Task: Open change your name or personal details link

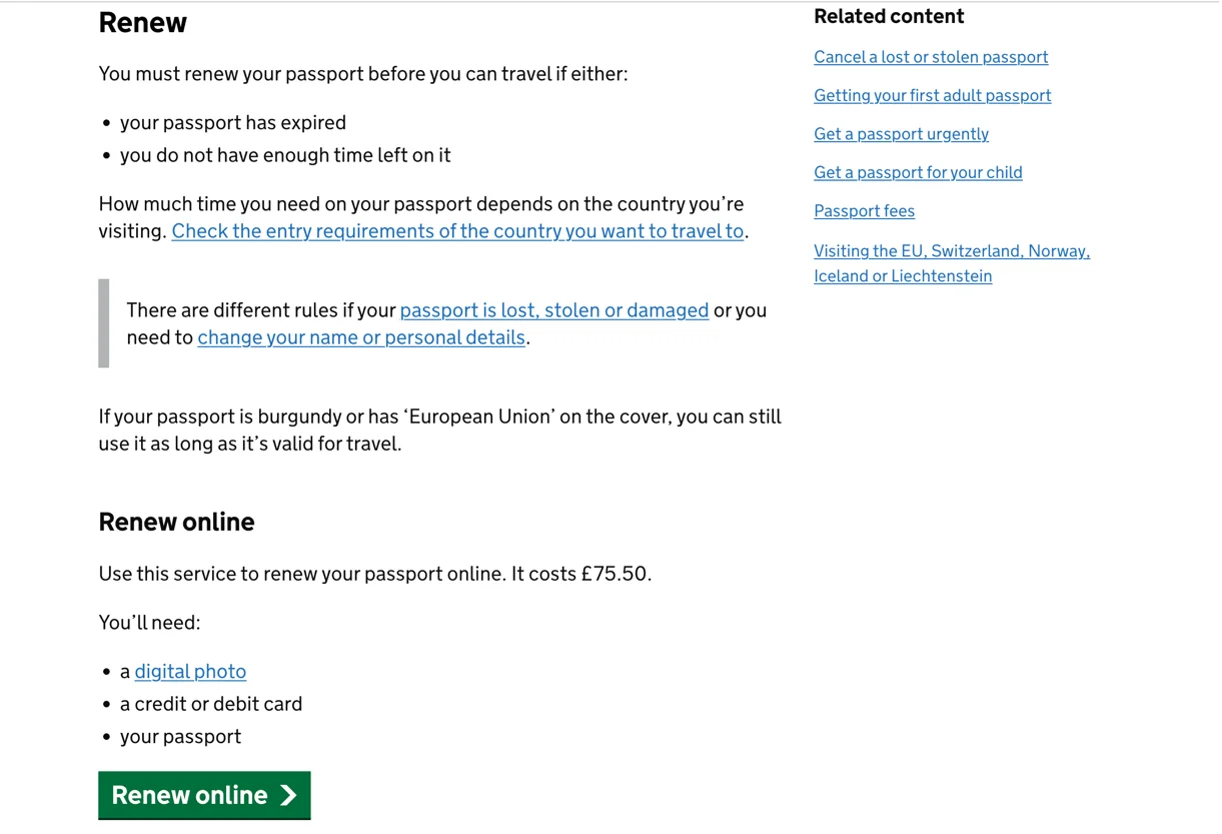Action: click(x=361, y=338)
